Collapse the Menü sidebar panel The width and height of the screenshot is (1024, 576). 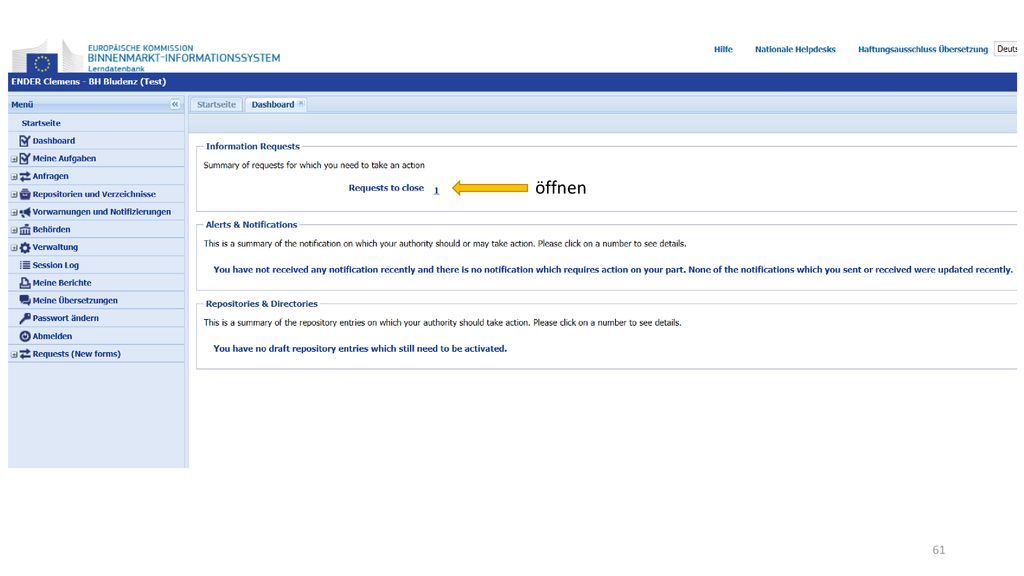(175, 104)
